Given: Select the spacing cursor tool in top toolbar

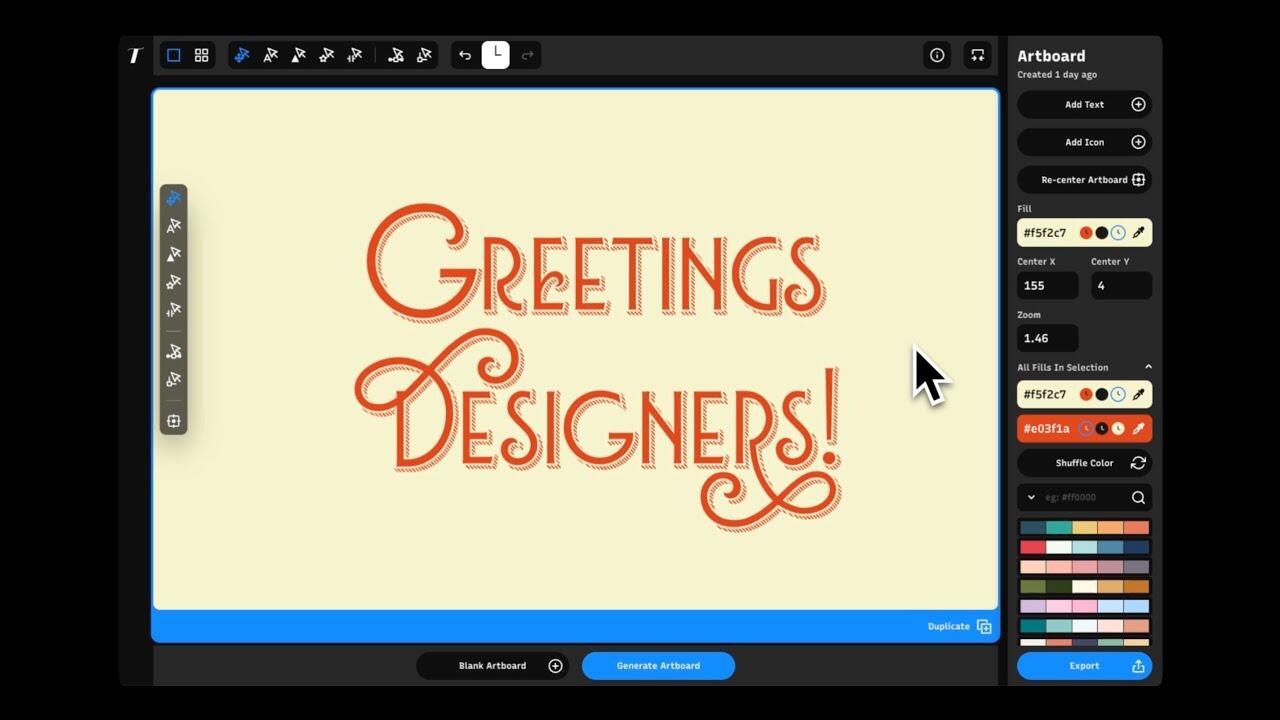Looking at the screenshot, I should pyautogui.click(x=354, y=55).
